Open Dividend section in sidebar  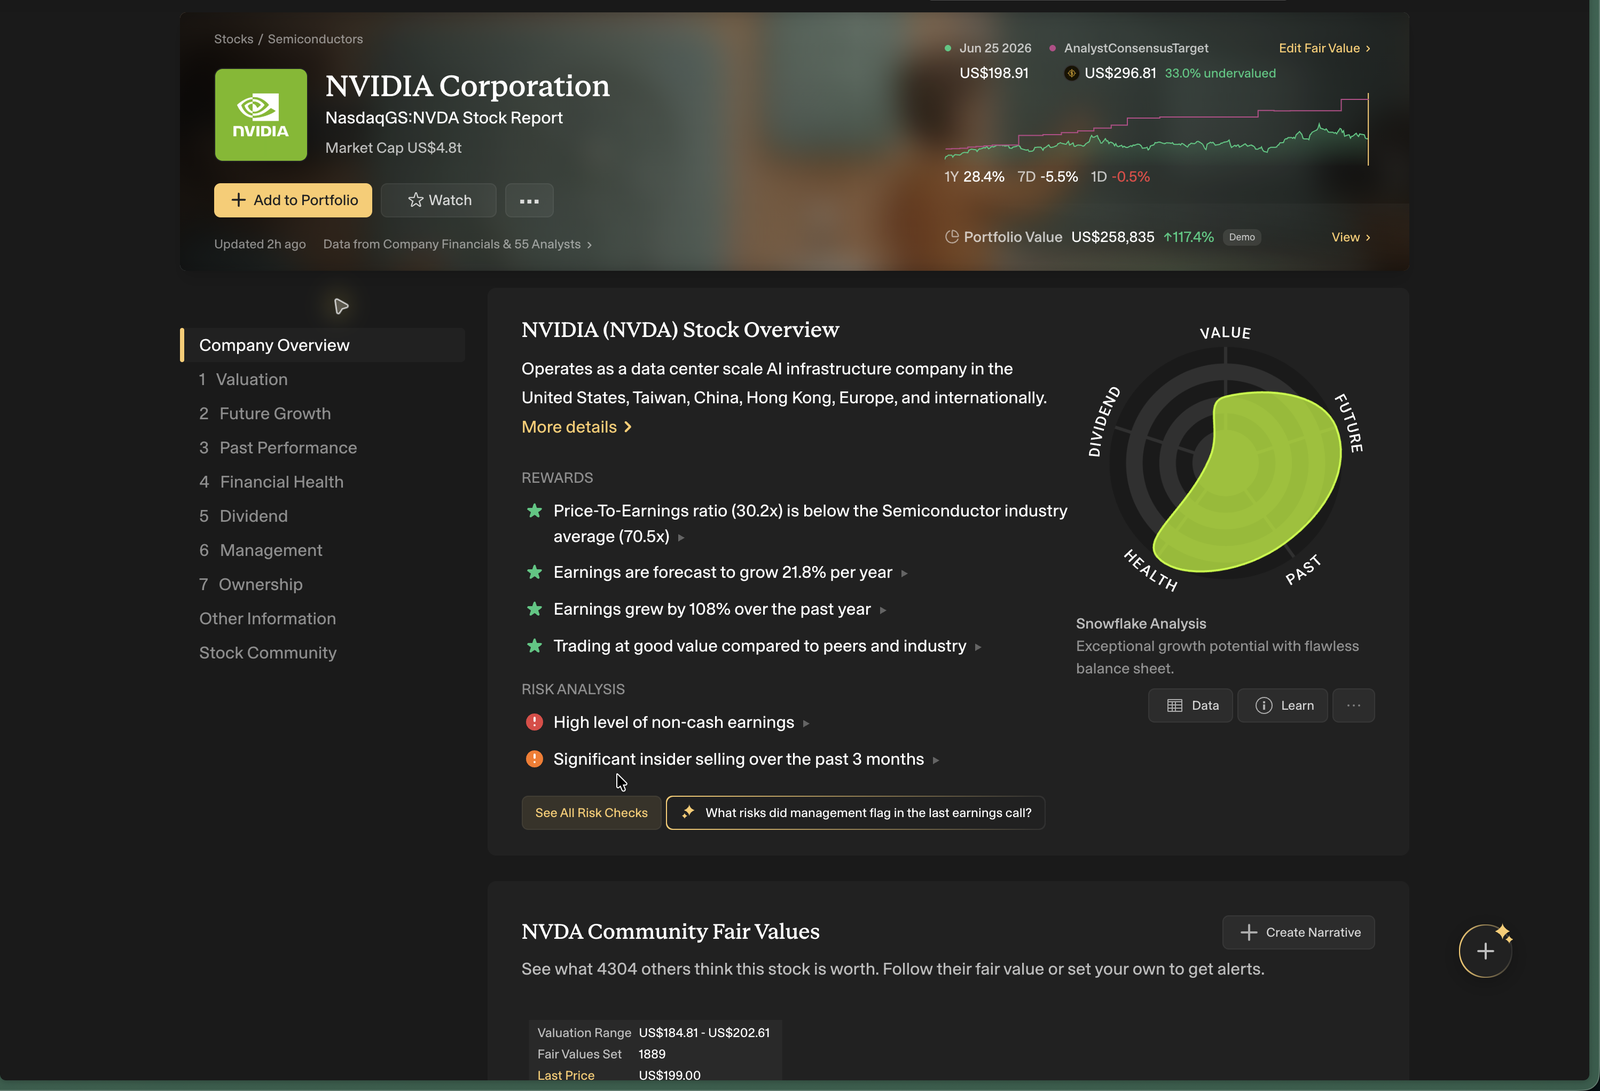[243, 516]
